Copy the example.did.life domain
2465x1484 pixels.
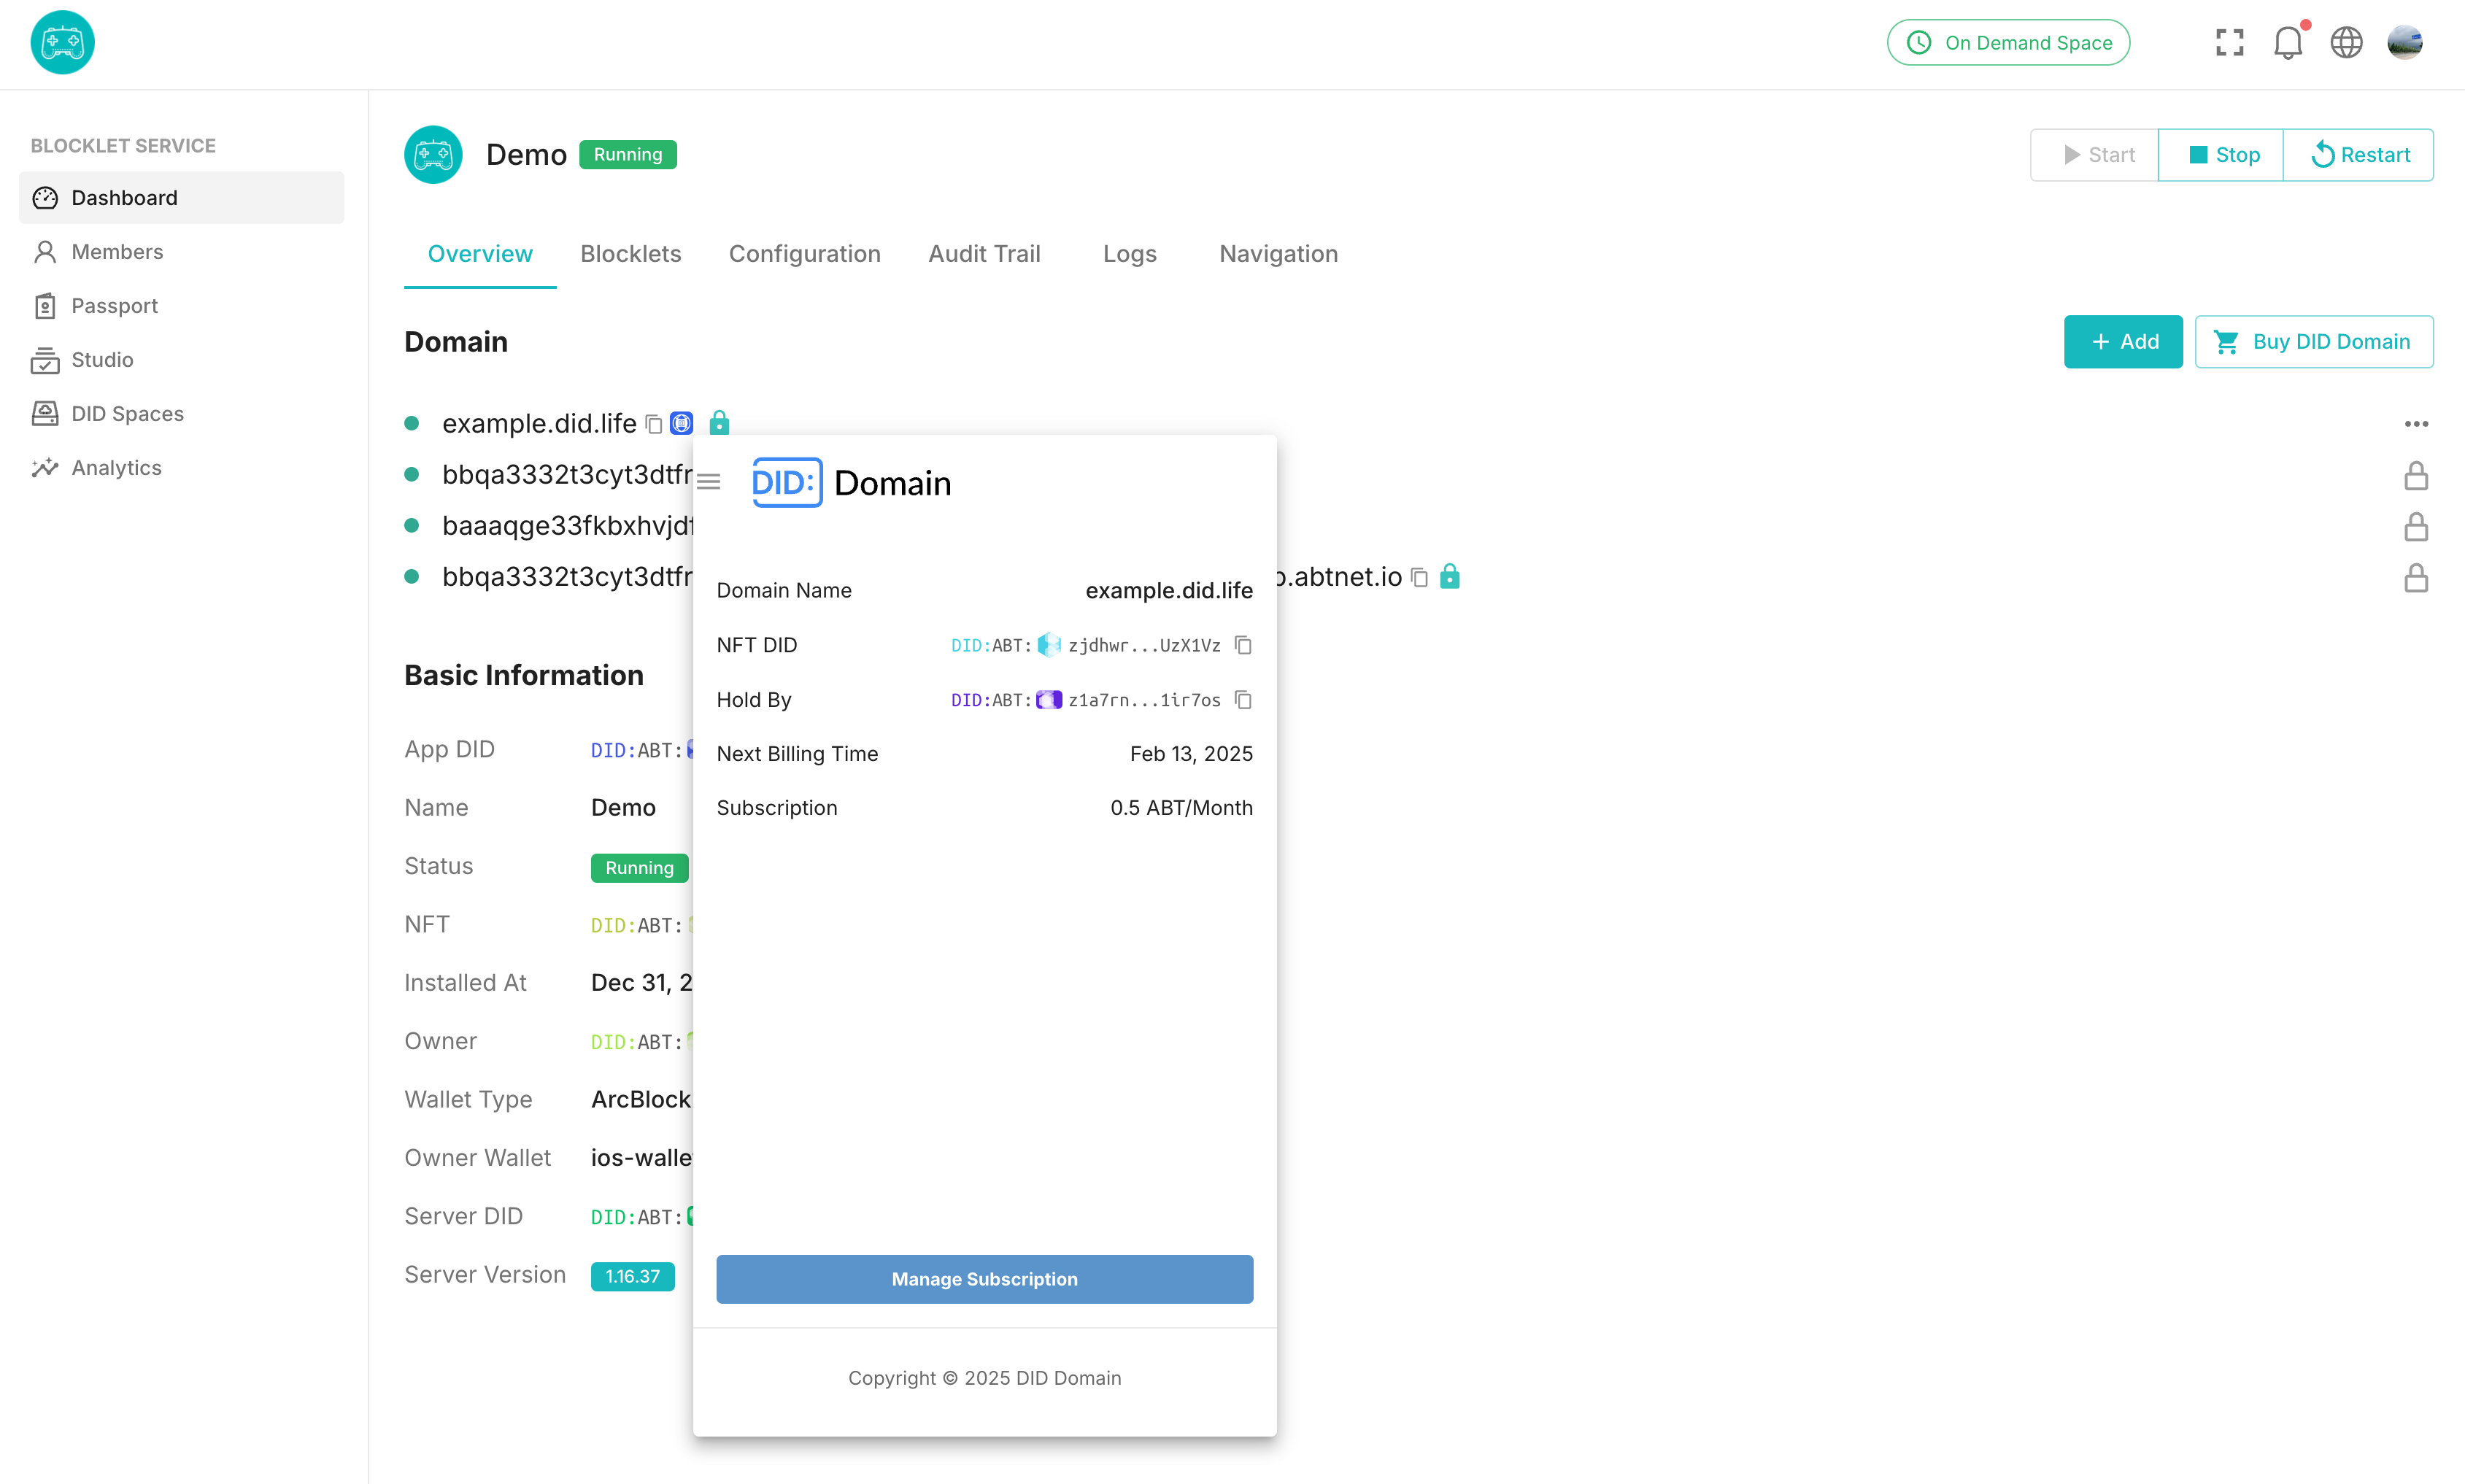click(654, 424)
